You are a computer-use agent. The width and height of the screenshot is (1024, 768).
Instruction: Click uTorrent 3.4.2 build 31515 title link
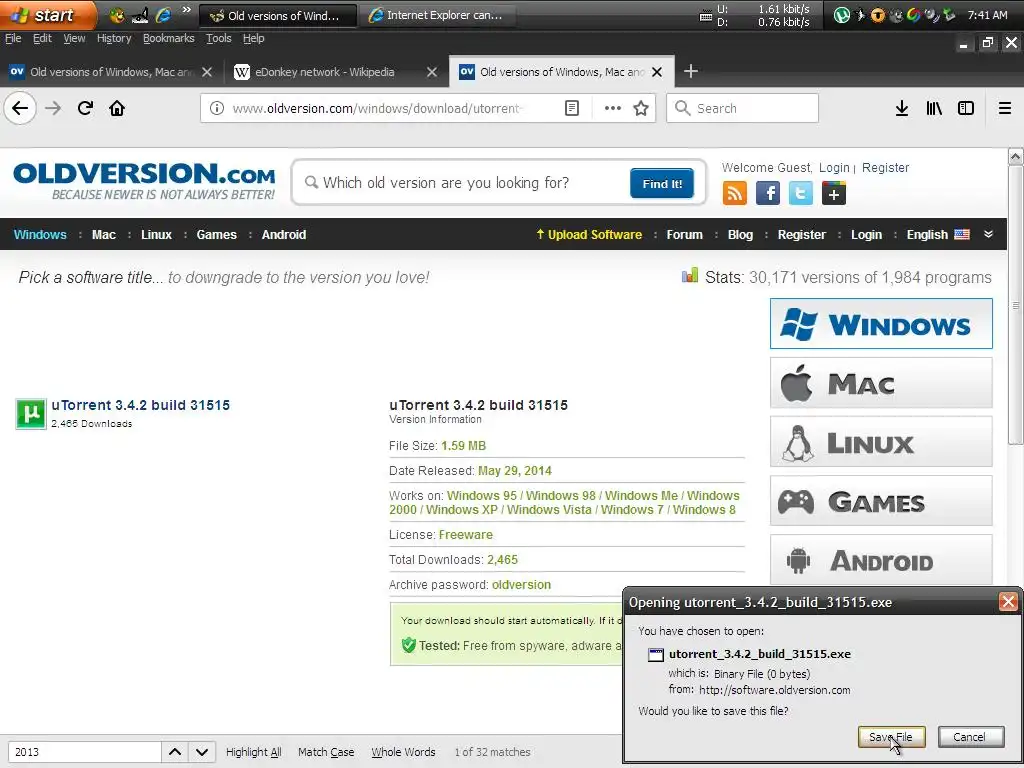140,405
